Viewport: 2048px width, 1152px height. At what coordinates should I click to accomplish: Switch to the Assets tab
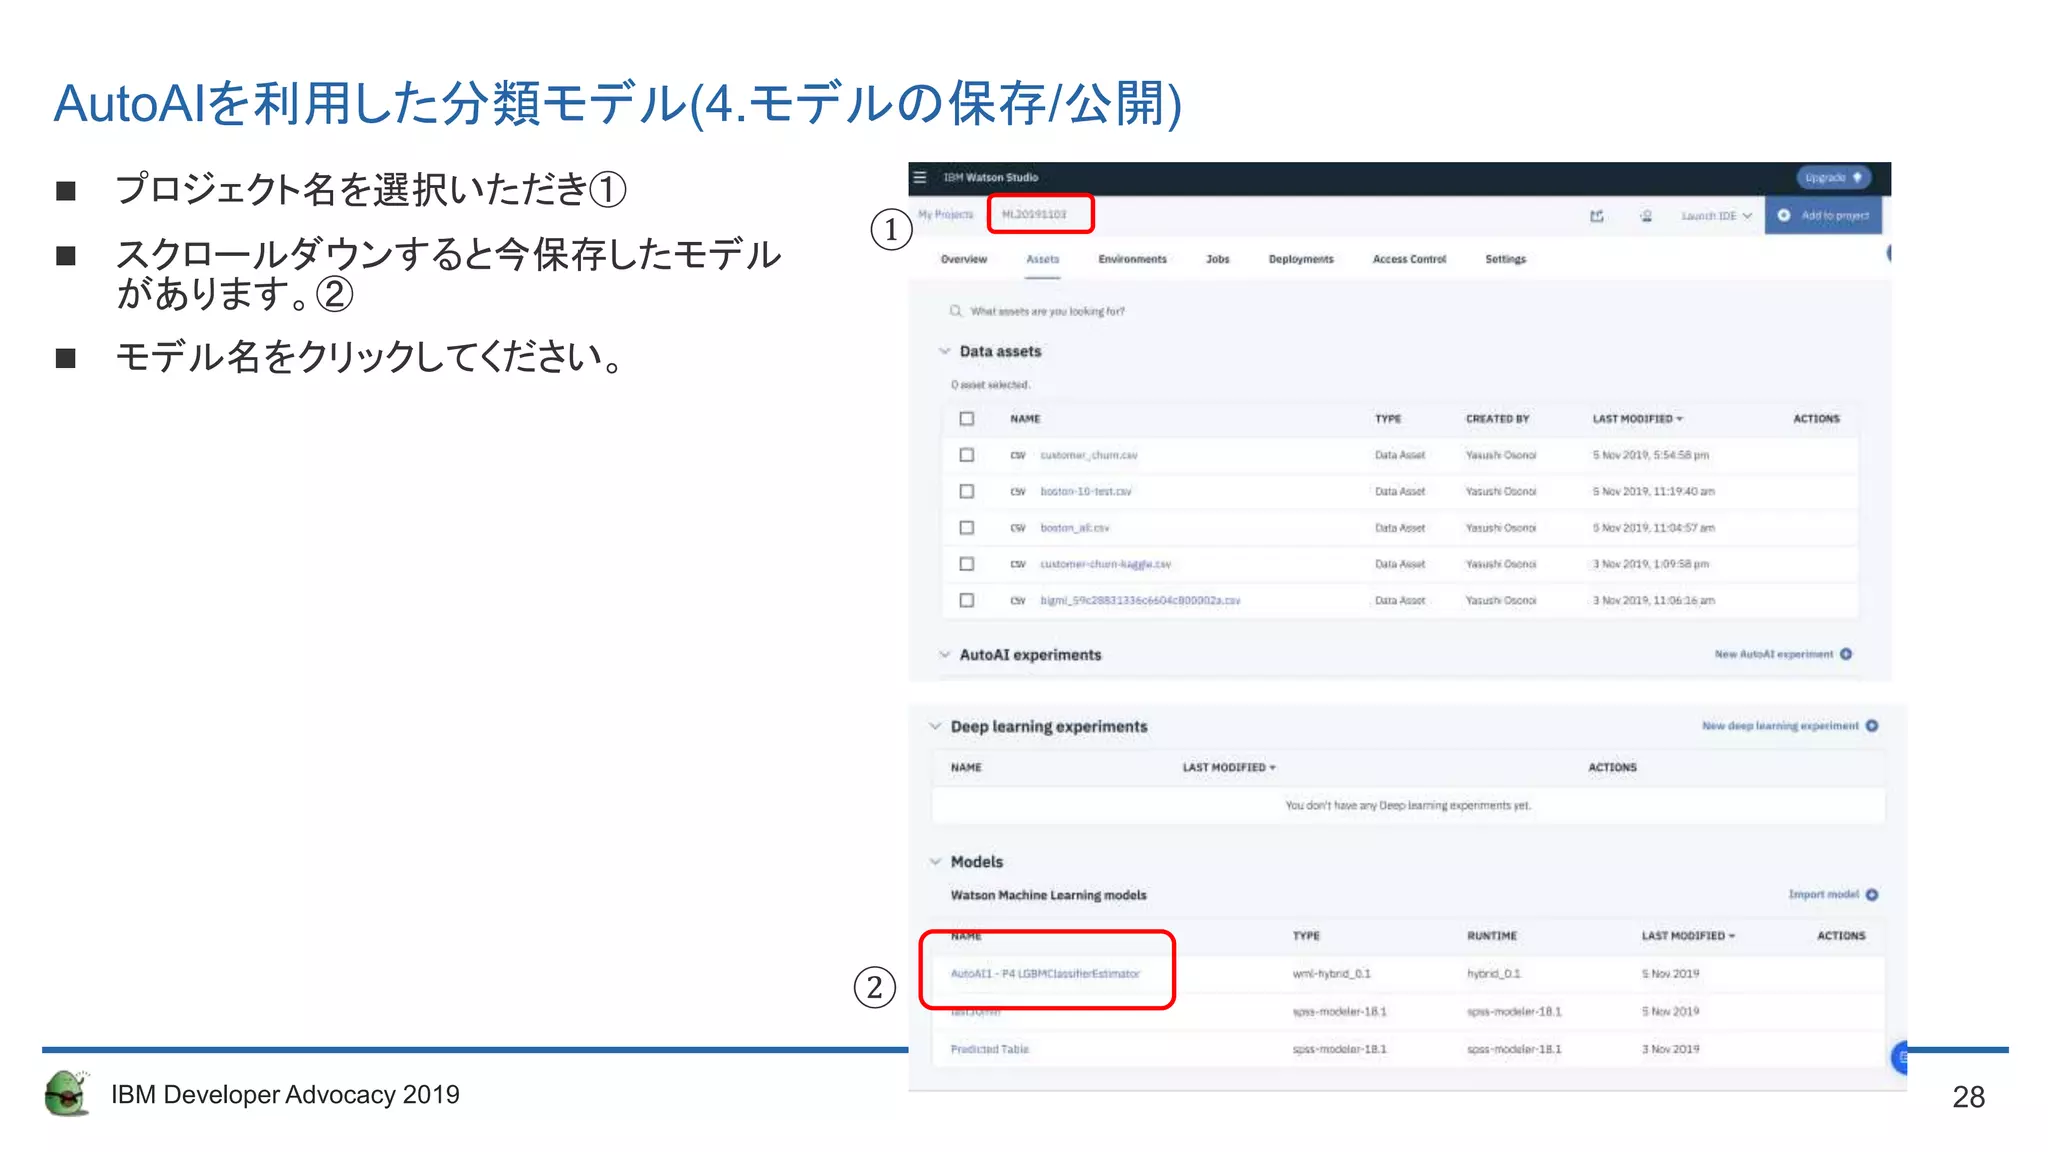[1043, 259]
